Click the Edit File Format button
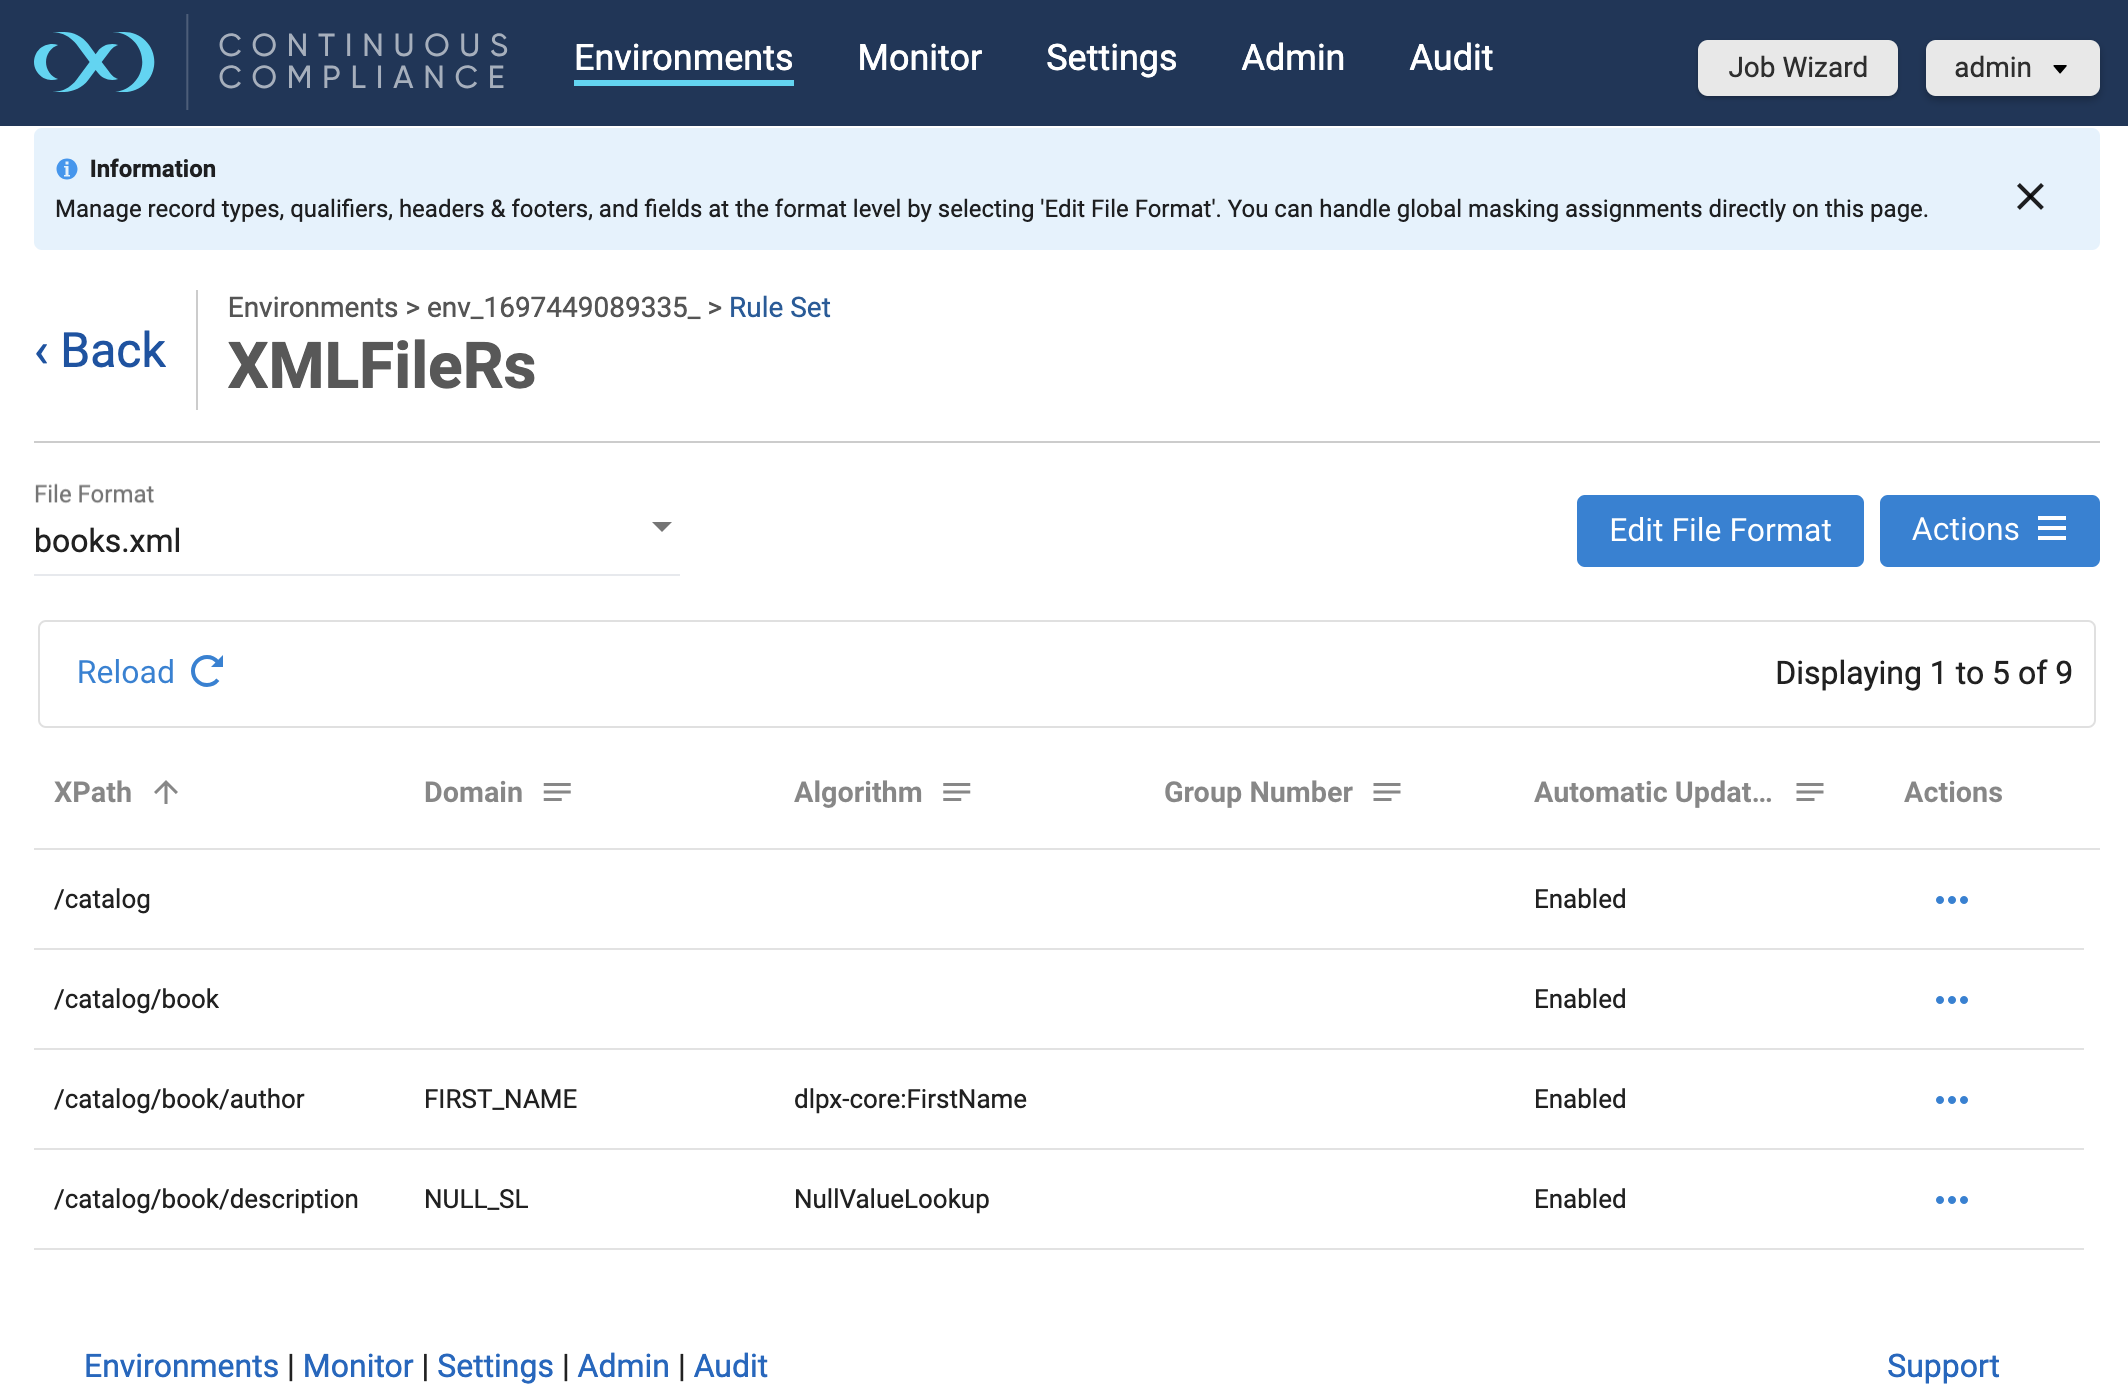 click(1719, 530)
